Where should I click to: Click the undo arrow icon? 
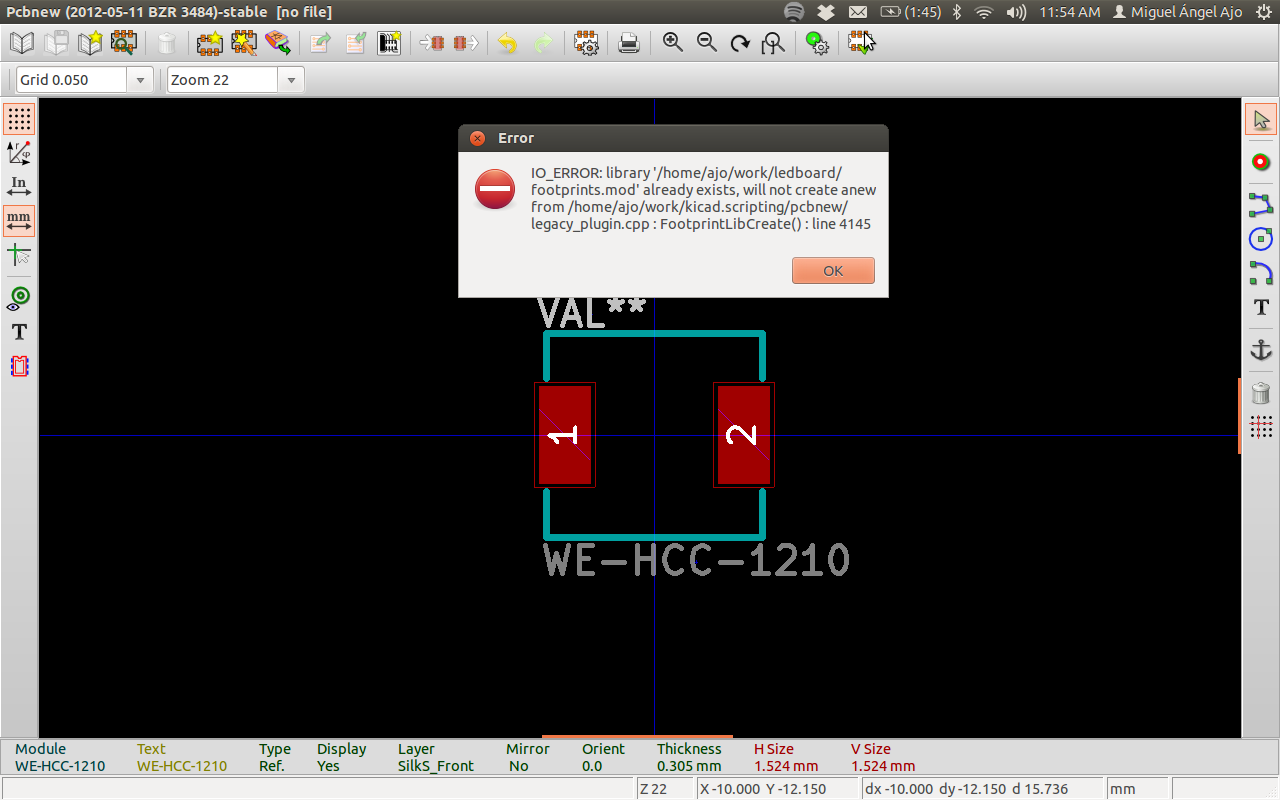point(508,43)
